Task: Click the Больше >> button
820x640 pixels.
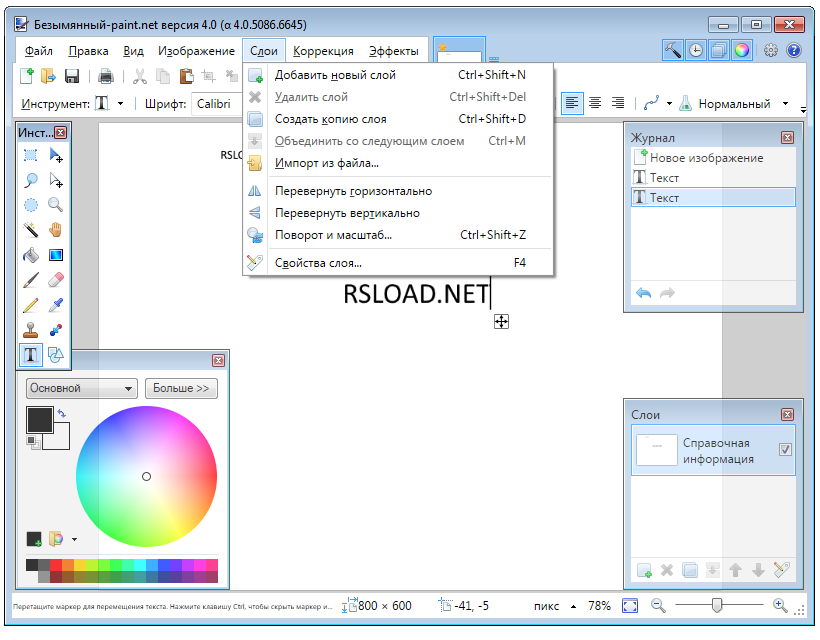Action: [181, 388]
